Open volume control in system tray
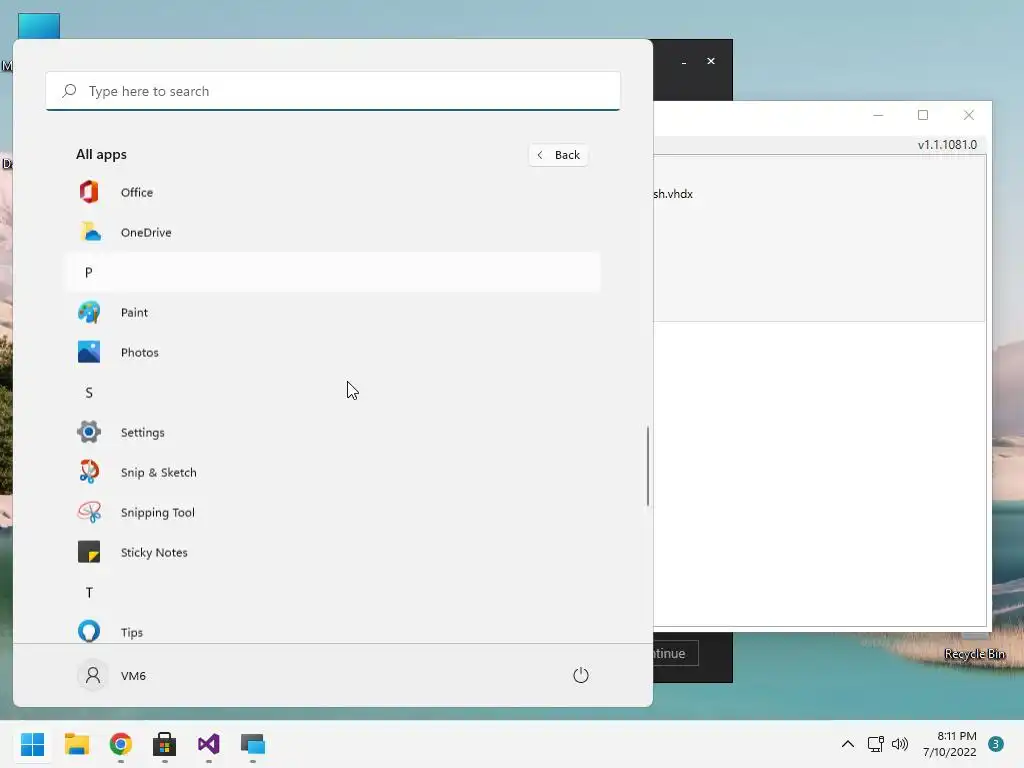Screen dimensions: 1024x768 click(900, 744)
